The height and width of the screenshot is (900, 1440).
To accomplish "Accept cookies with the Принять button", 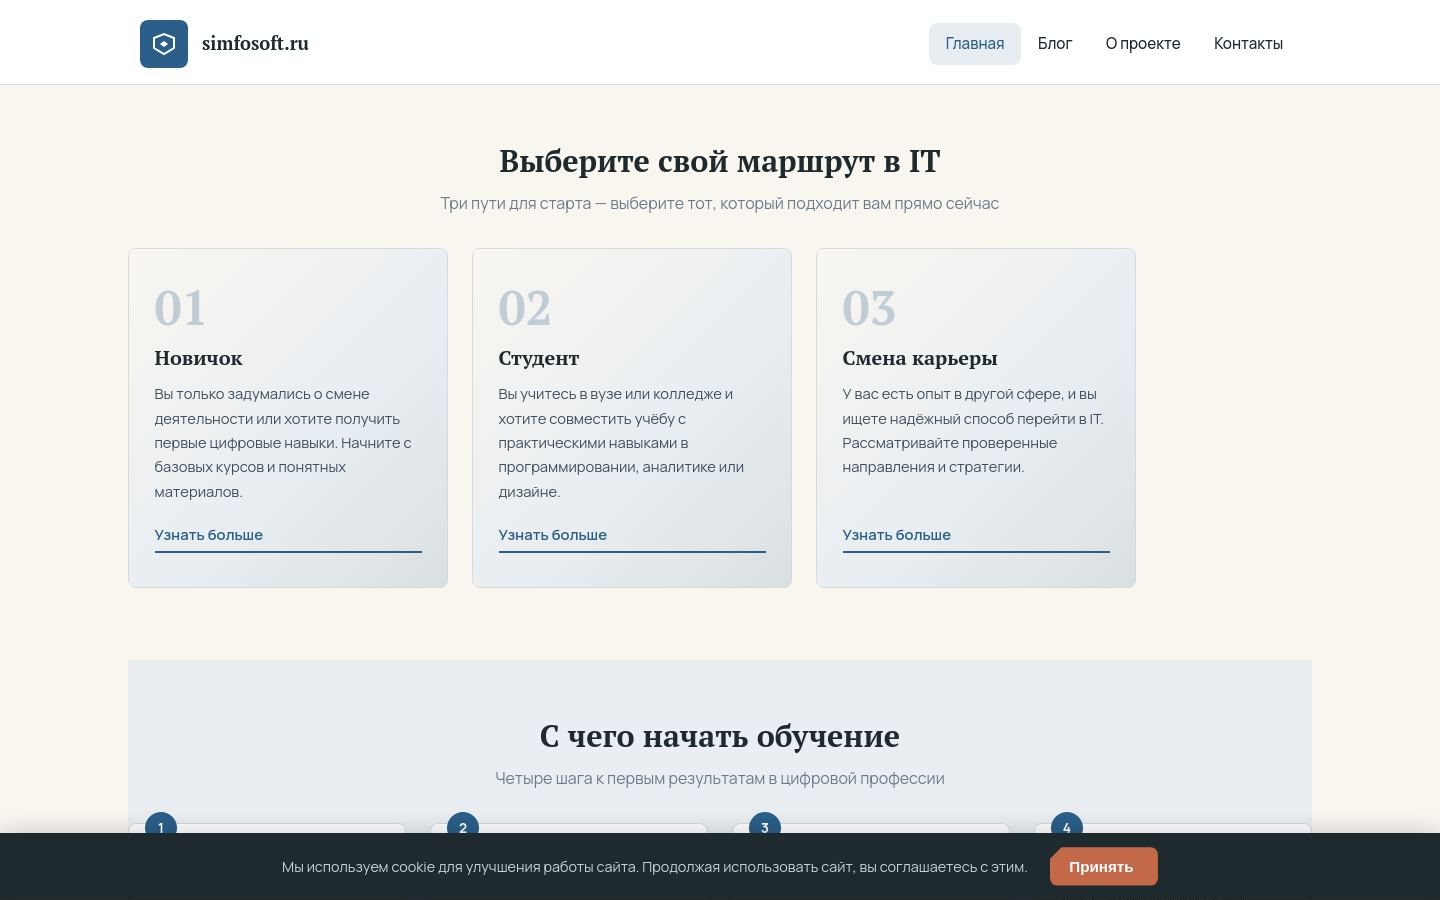I will [1104, 867].
